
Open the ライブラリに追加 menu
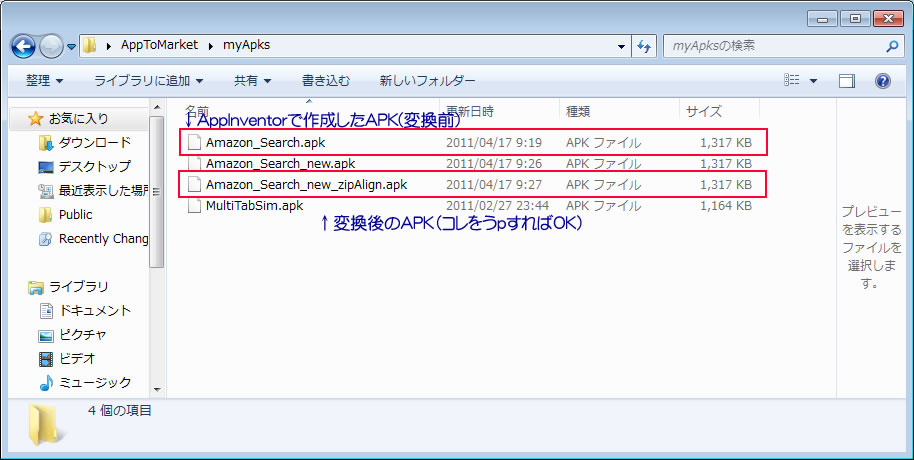point(149,80)
